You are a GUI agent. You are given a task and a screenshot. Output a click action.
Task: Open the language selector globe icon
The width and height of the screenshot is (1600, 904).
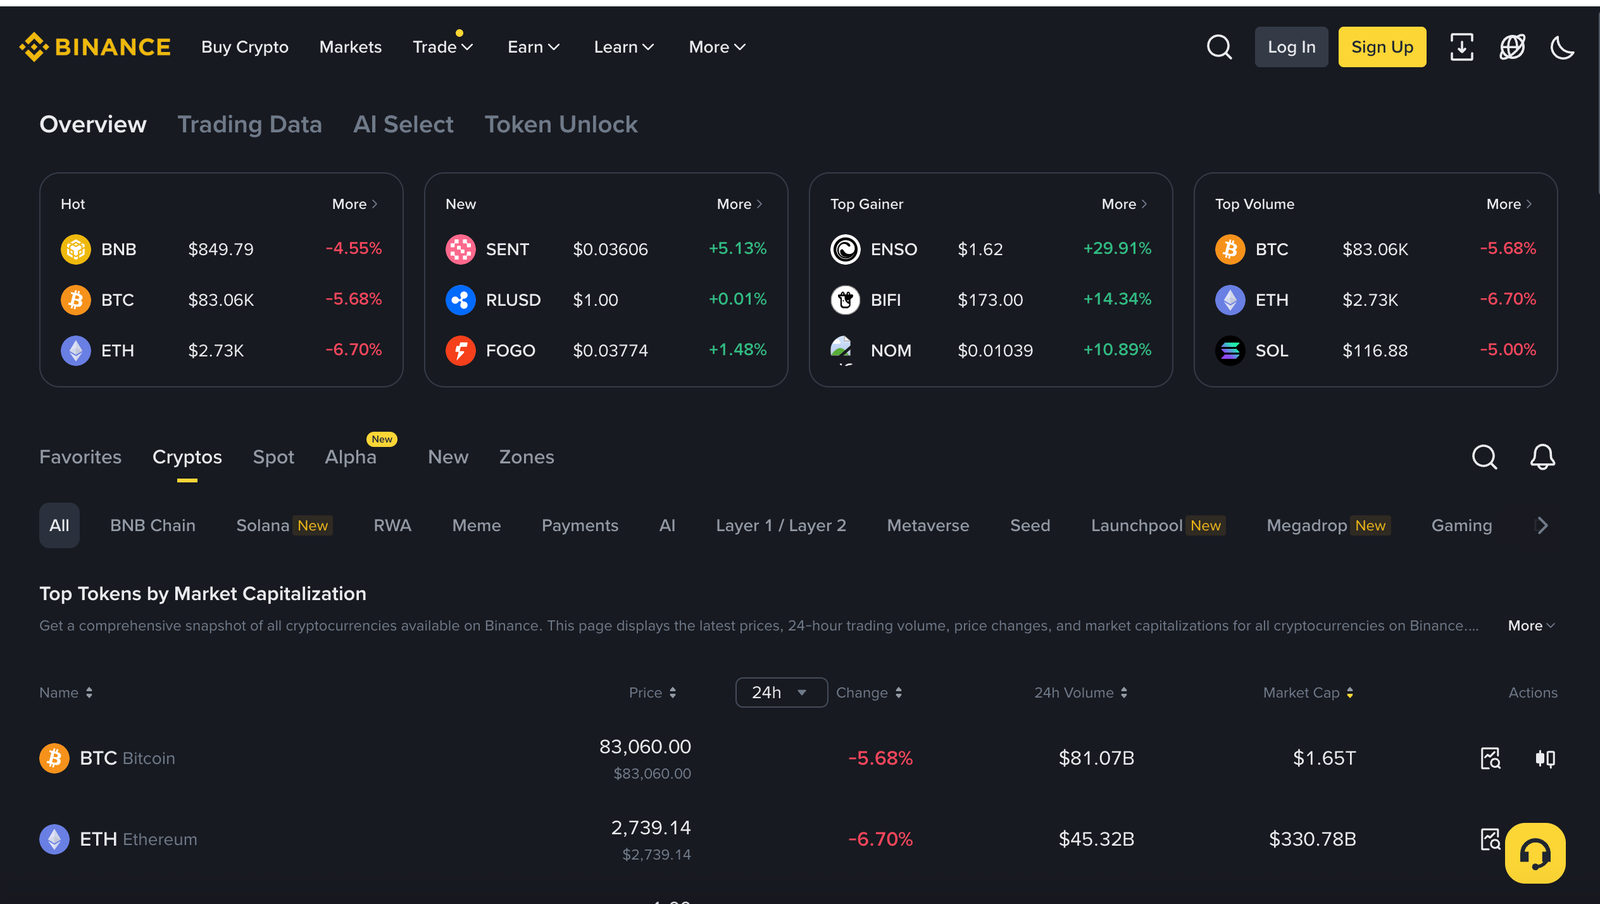(x=1512, y=46)
